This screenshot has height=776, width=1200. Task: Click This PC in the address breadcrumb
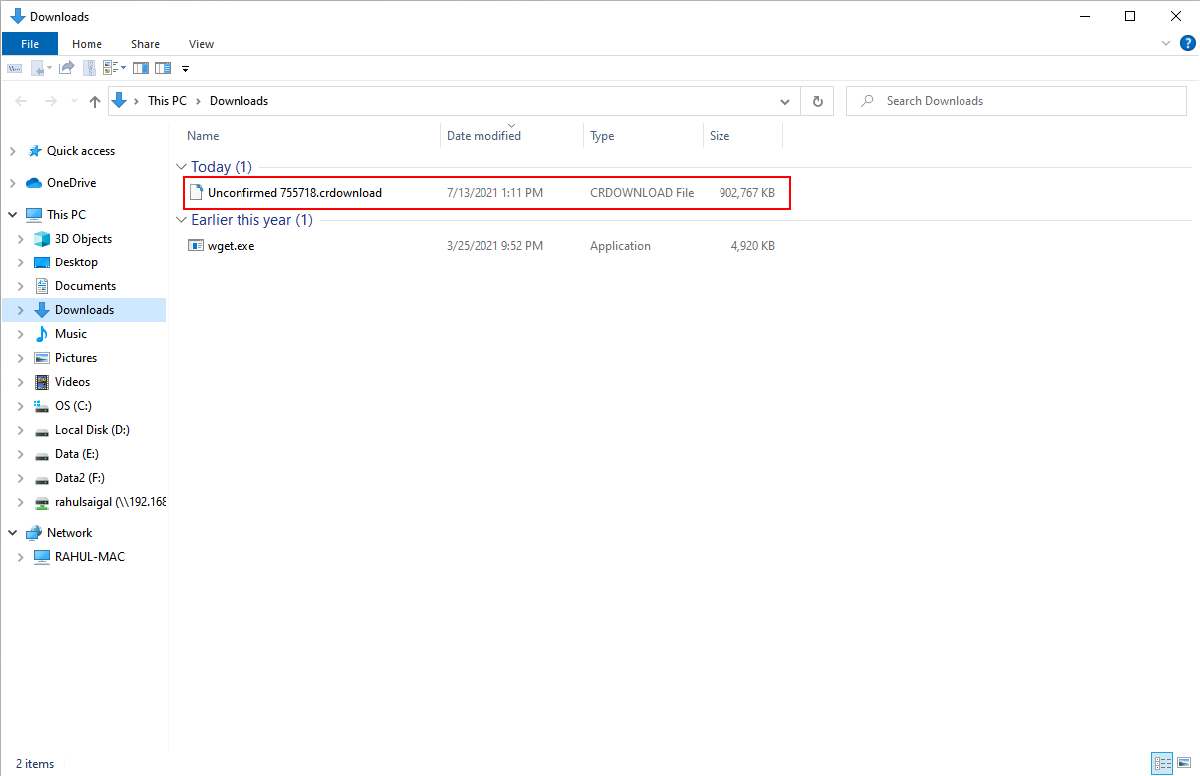167,101
